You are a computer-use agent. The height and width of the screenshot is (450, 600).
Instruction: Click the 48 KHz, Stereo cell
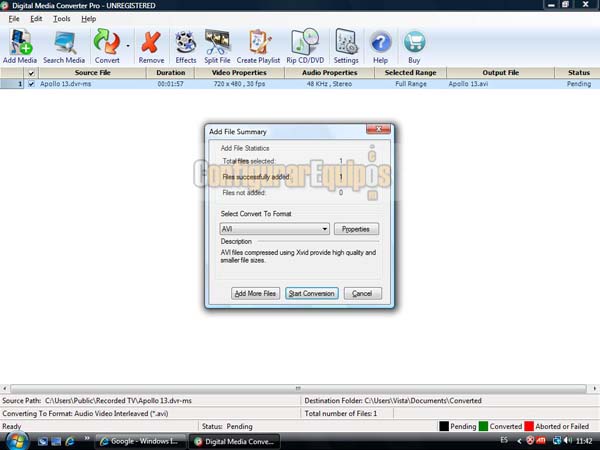pyautogui.click(x=329, y=84)
